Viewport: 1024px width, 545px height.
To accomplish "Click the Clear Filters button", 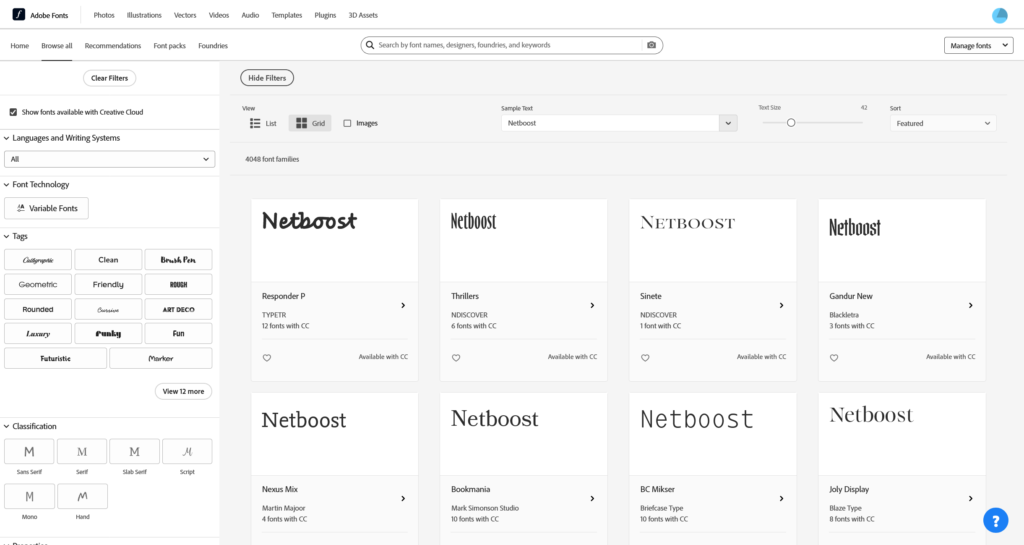I will pyautogui.click(x=109, y=78).
